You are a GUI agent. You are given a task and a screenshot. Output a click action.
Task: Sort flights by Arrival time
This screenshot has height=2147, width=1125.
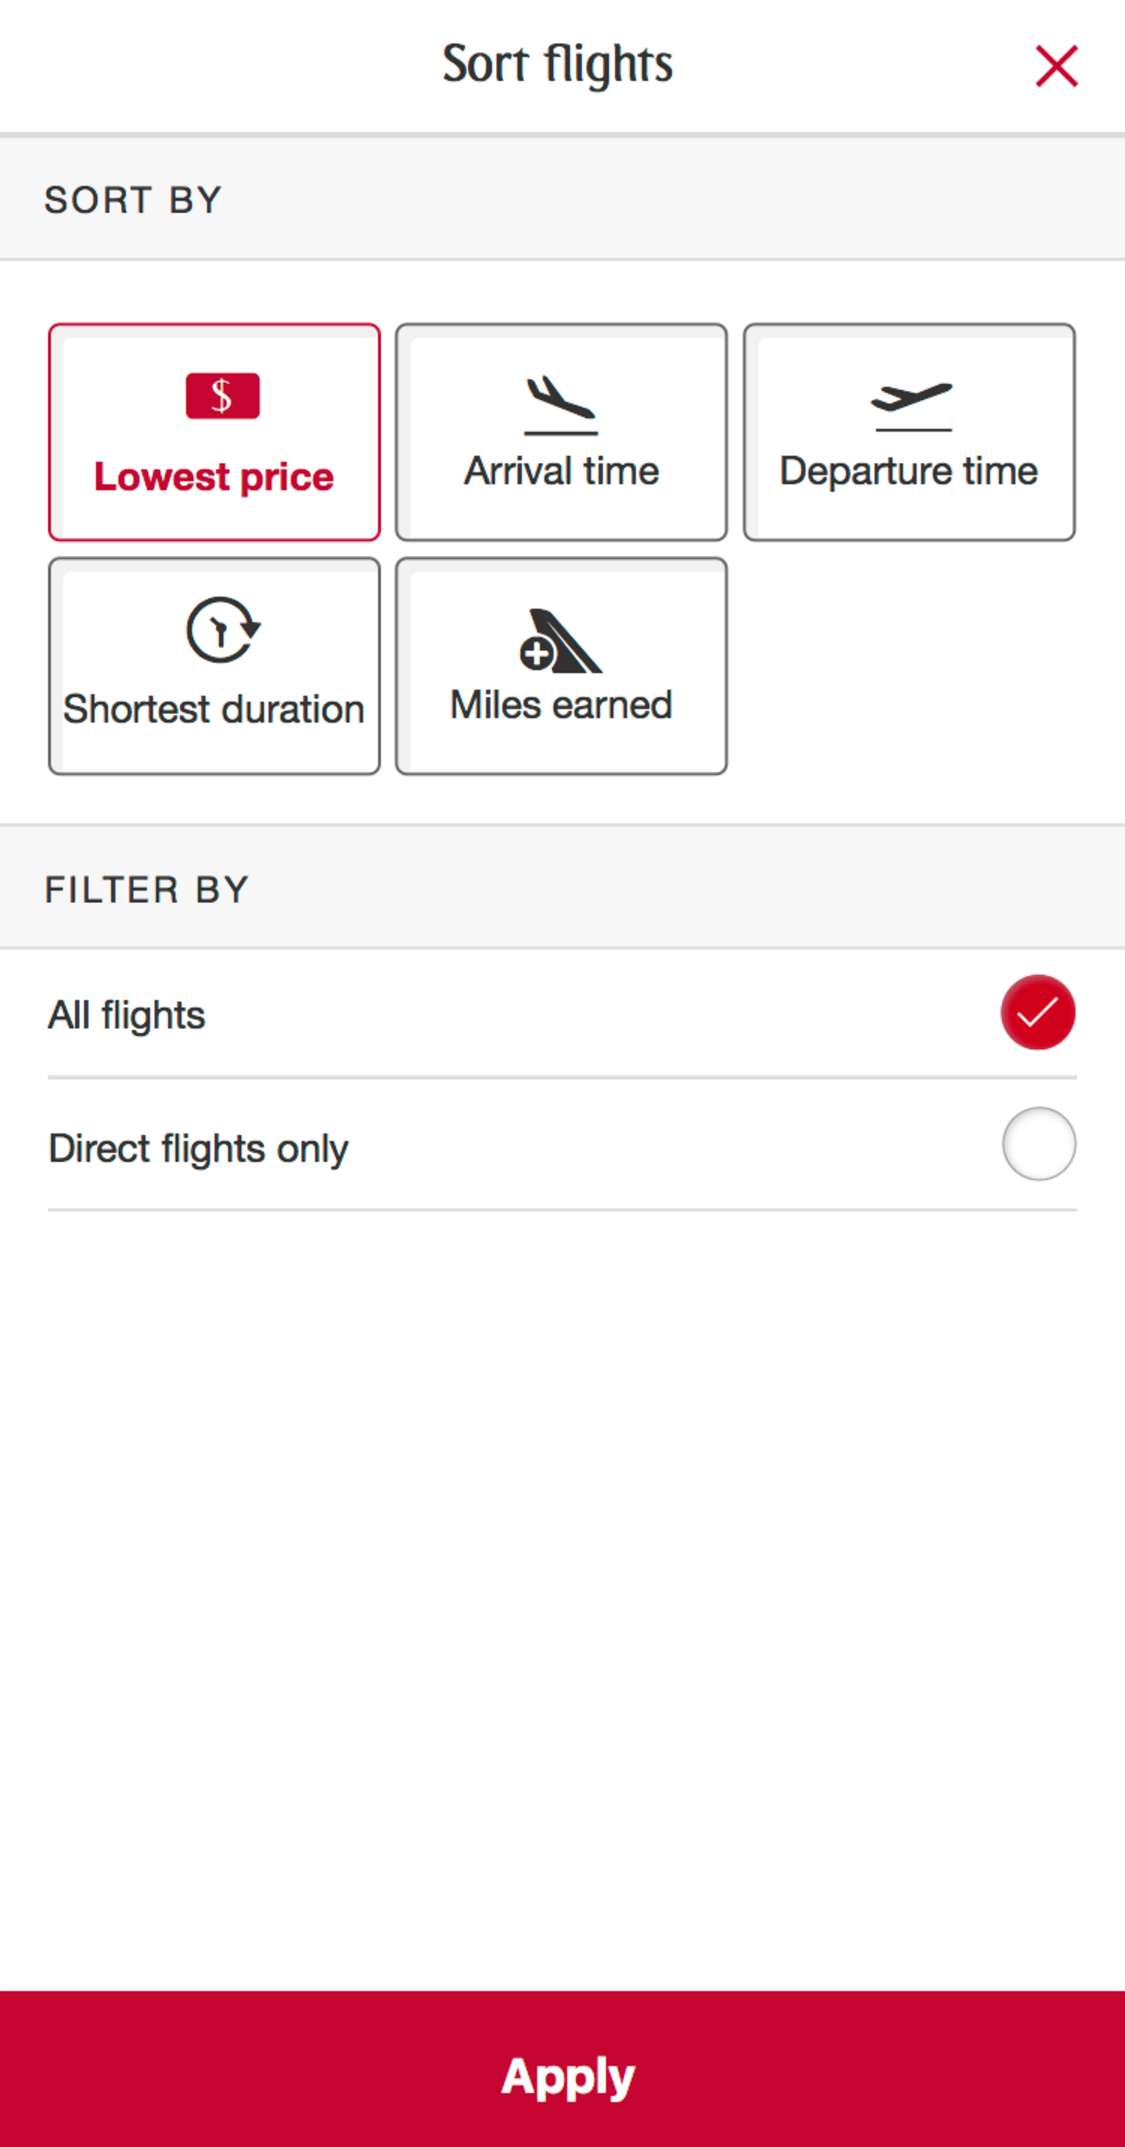pyautogui.click(x=560, y=432)
